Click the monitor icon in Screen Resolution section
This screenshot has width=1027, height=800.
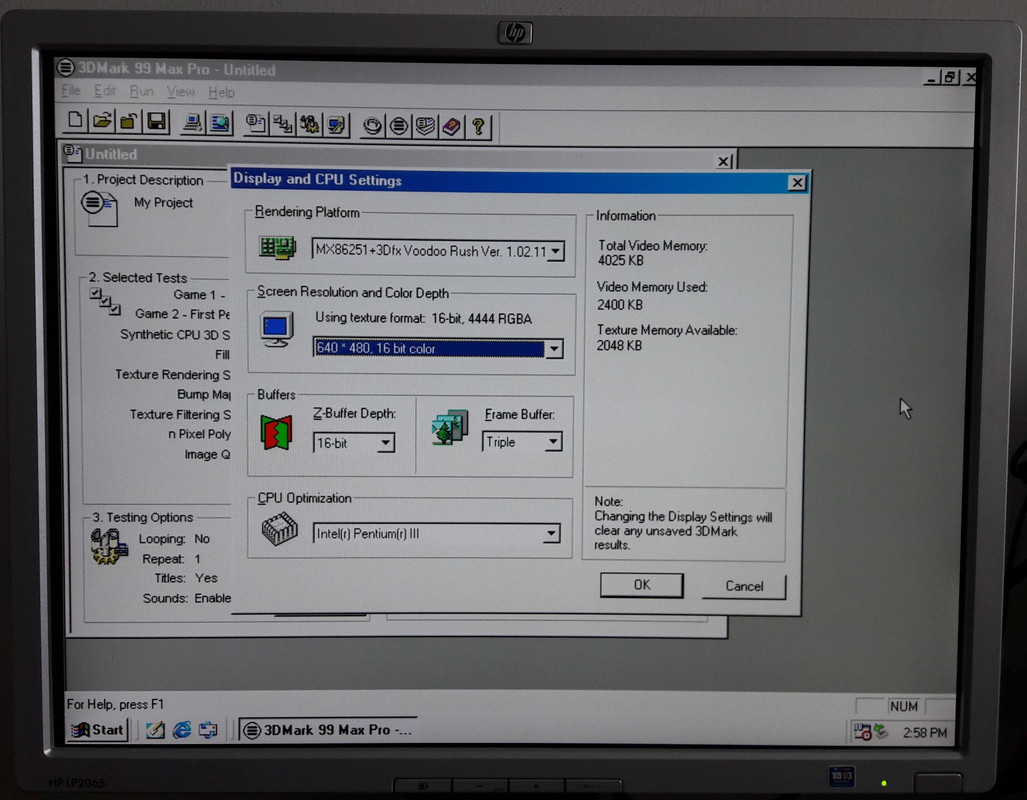coord(276,330)
